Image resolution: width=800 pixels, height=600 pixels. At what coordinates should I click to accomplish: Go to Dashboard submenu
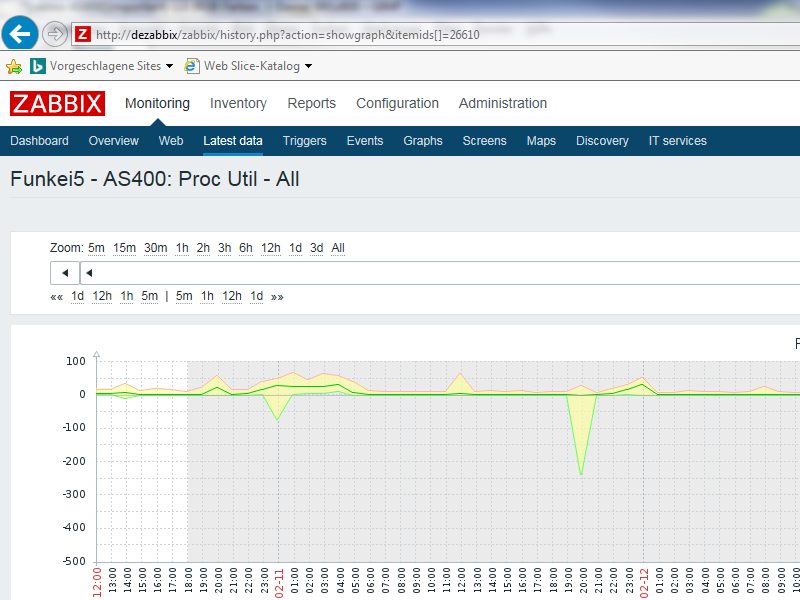[39, 141]
